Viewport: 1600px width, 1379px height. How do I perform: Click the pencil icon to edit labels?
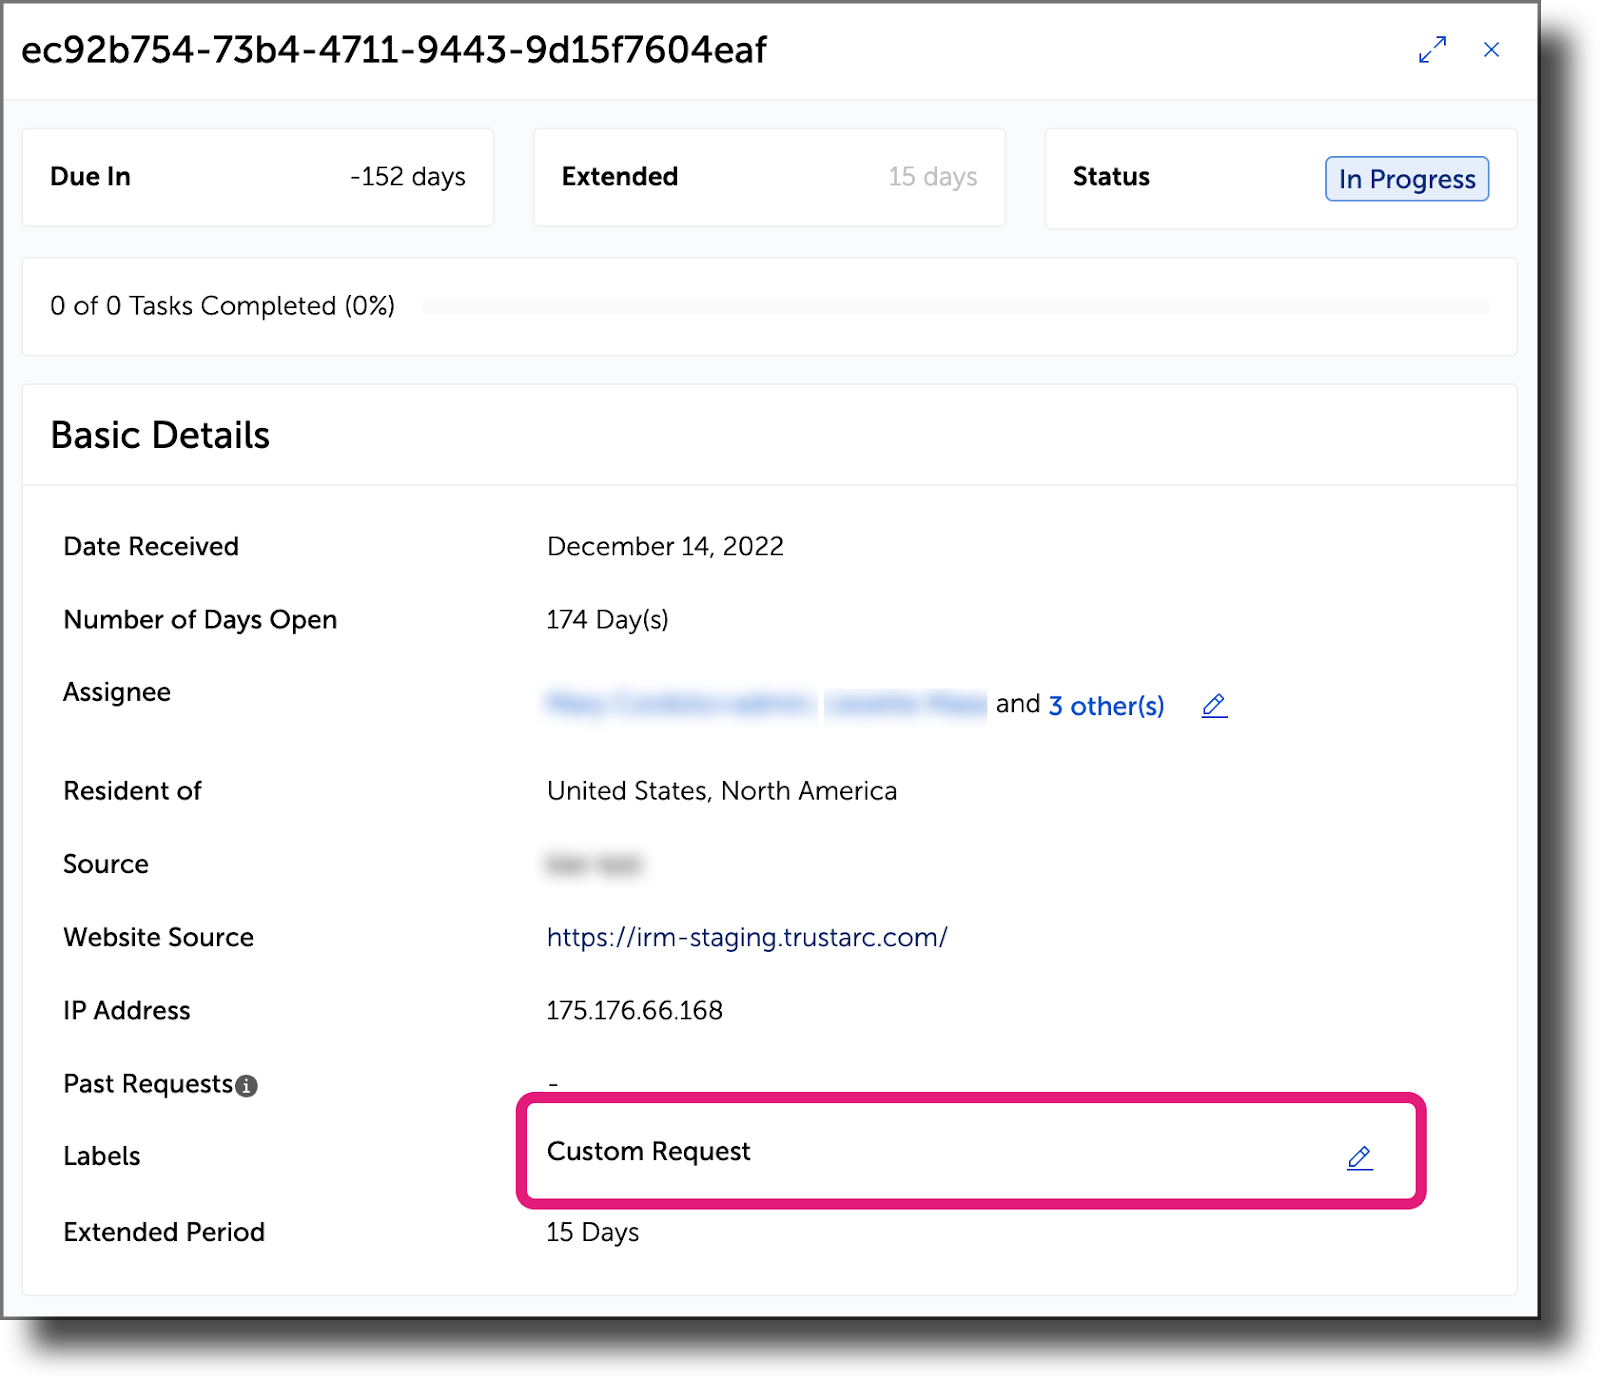[x=1360, y=1158]
